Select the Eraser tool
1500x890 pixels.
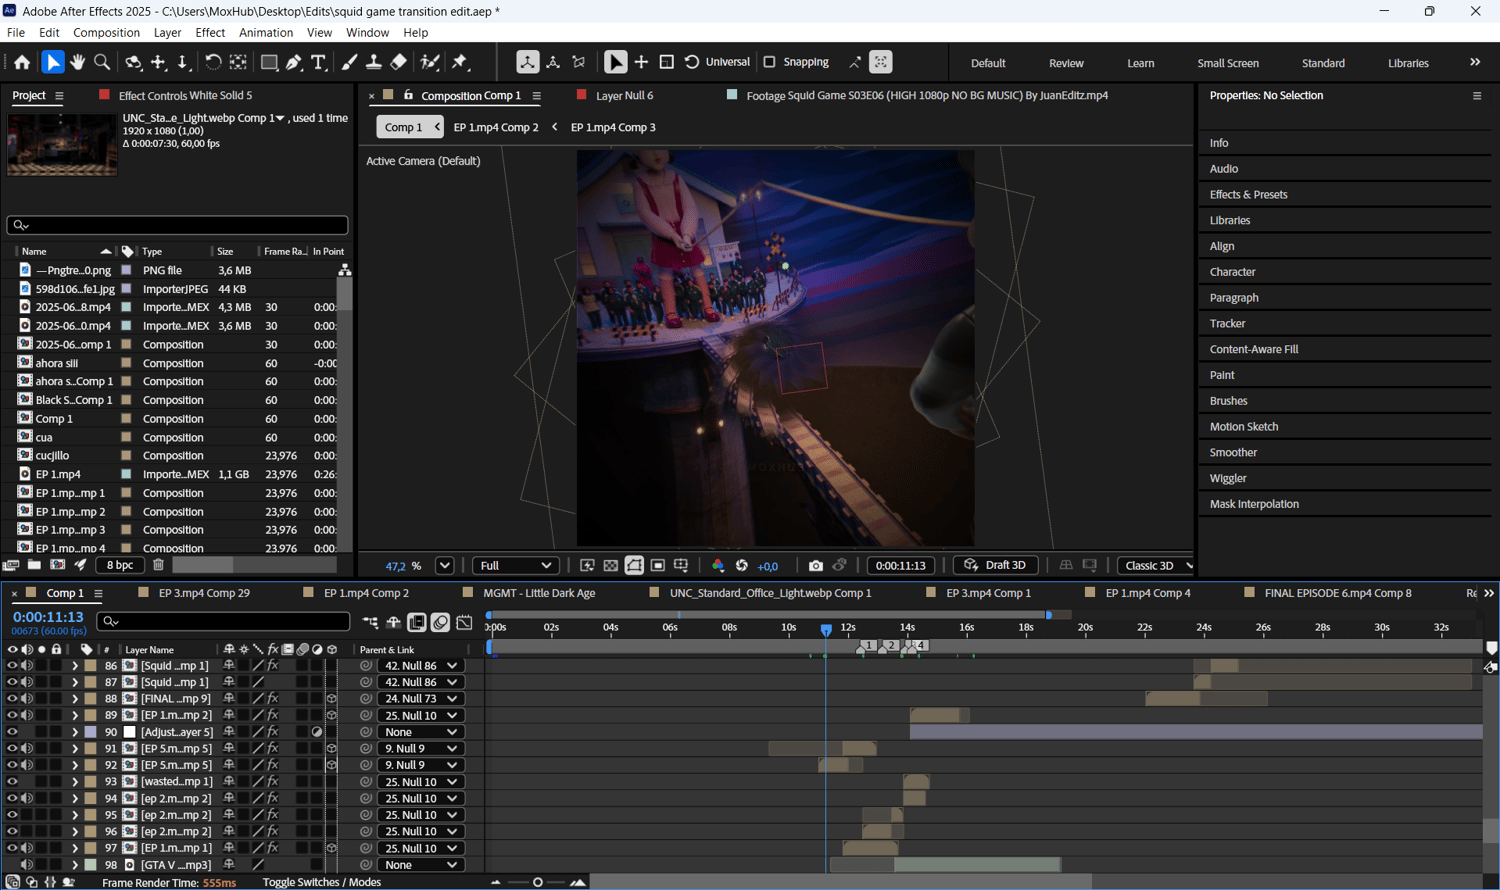click(x=398, y=62)
